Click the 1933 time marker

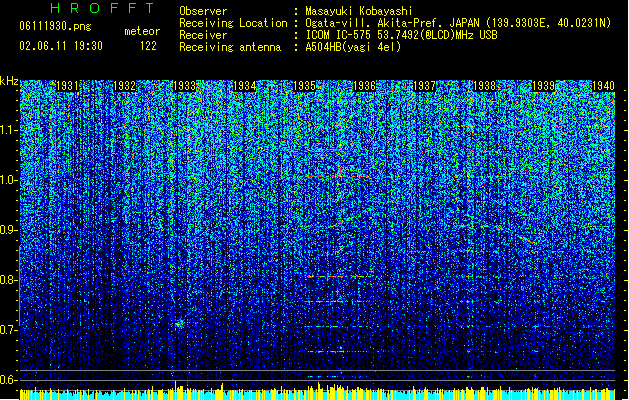185,86
